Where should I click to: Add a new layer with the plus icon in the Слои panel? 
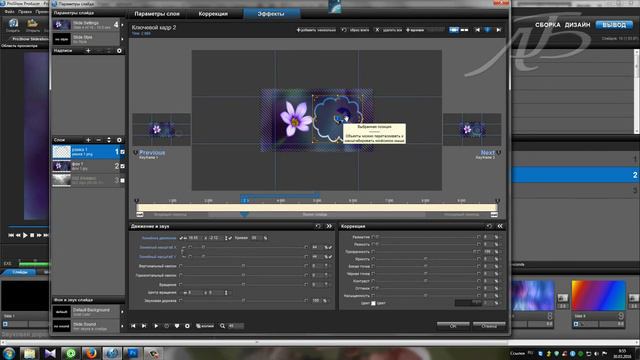tap(88, 140)
